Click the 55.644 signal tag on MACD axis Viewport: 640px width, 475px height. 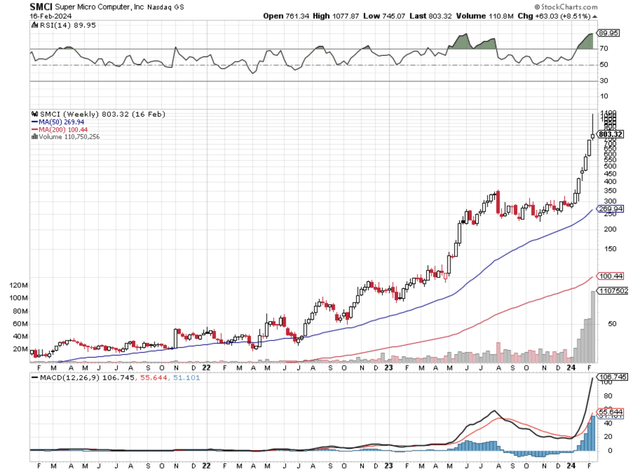(x=611, y=412)
